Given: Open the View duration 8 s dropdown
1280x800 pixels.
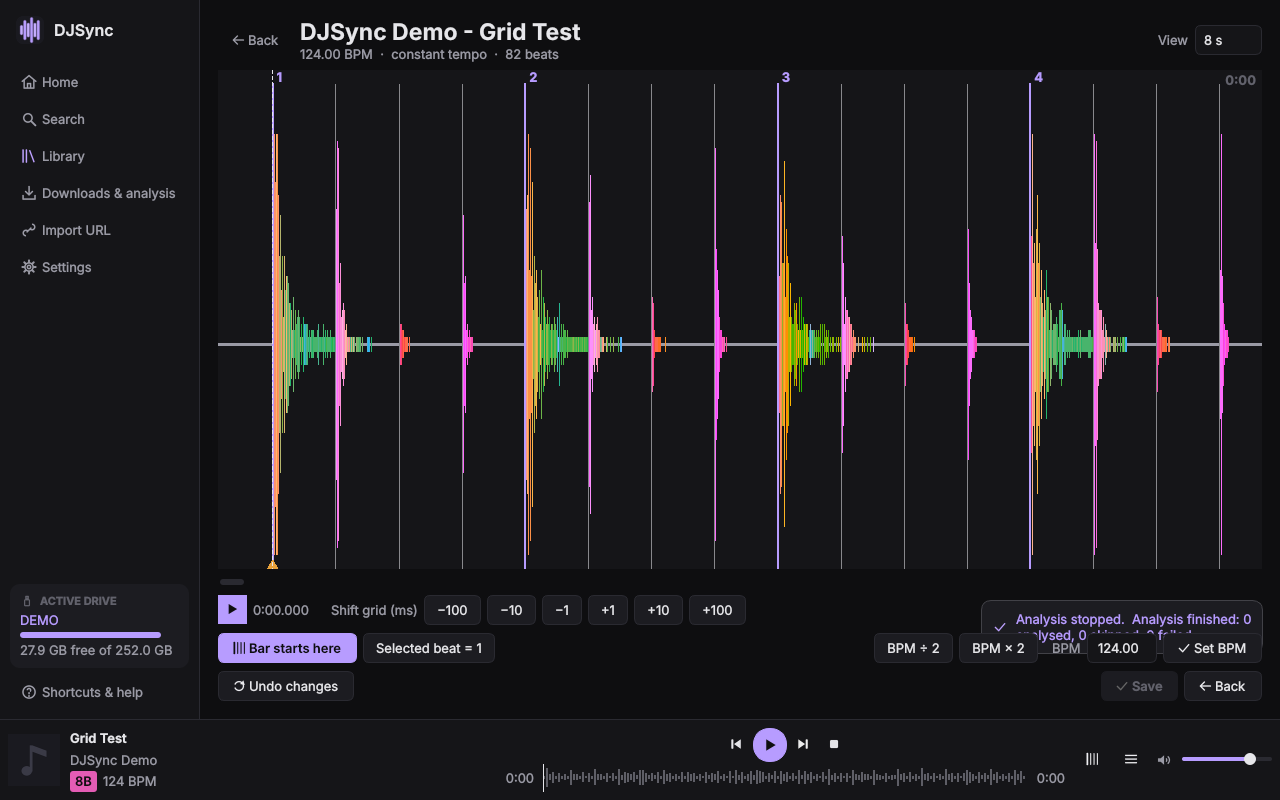Looking at the screenshot, I should tap(1228, 40).
